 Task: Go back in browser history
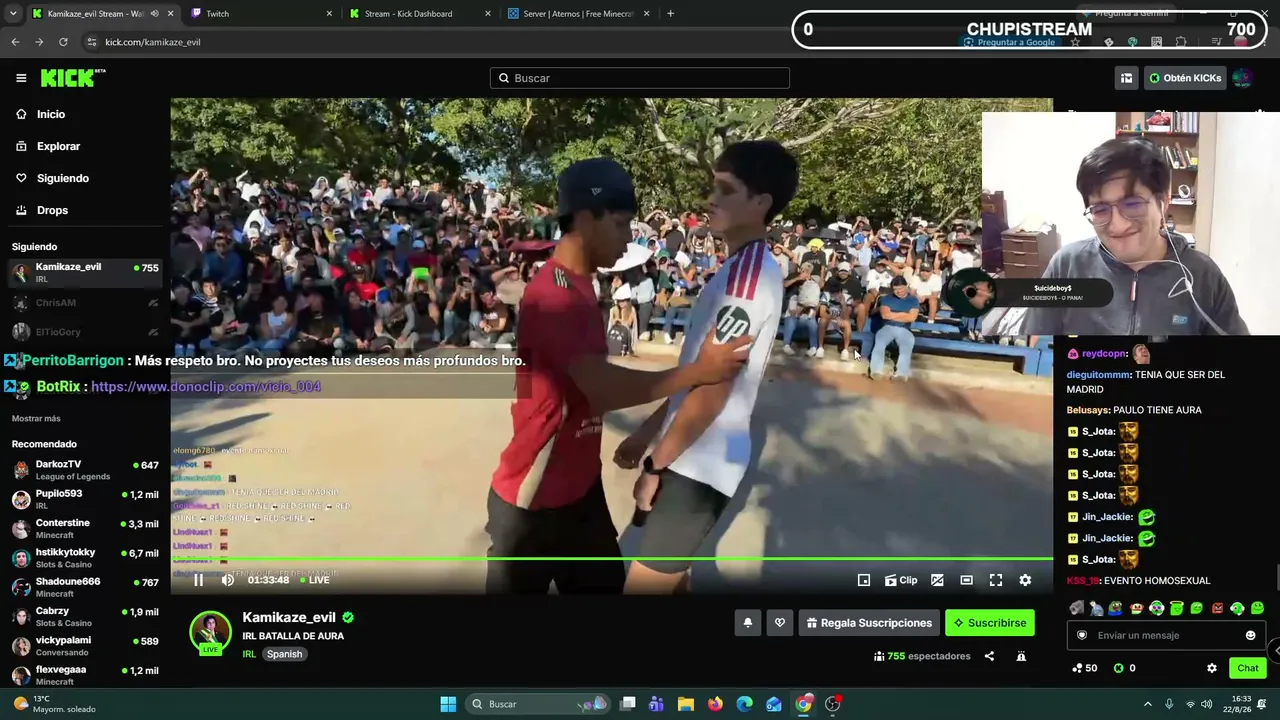click(15, 42)
